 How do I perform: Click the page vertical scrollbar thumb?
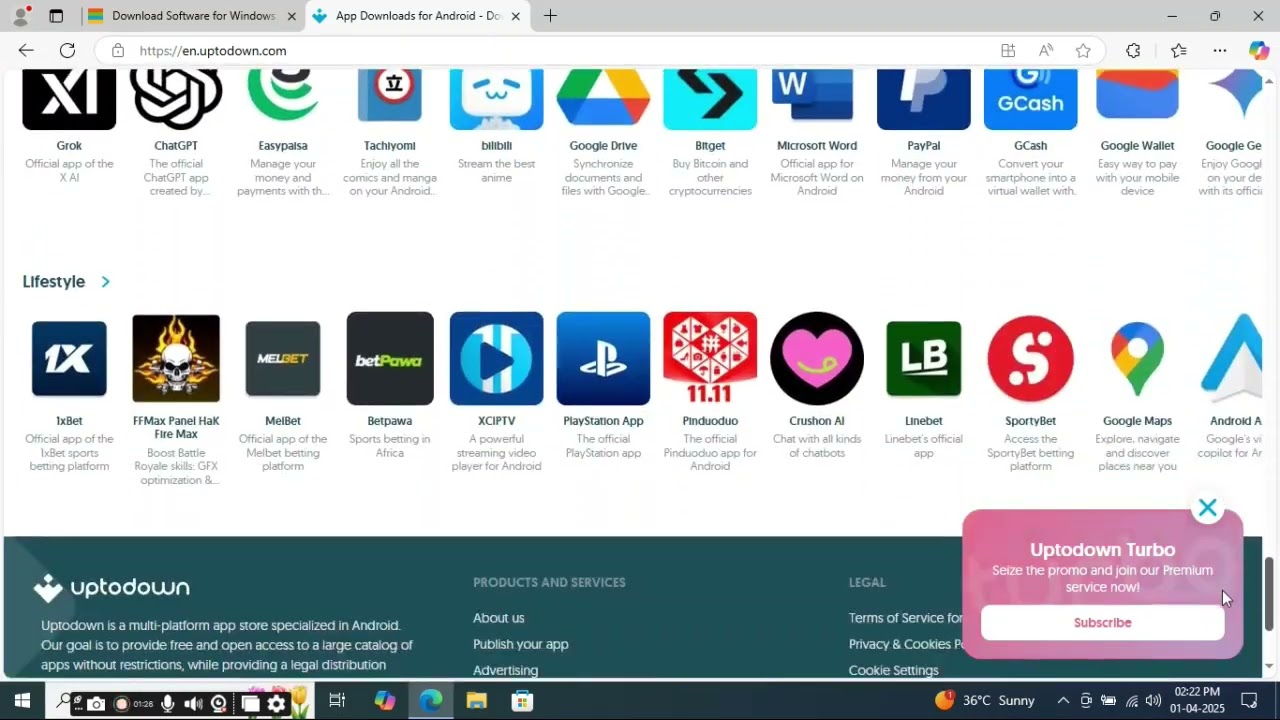pyautogui.click(x=1269, y=594)
